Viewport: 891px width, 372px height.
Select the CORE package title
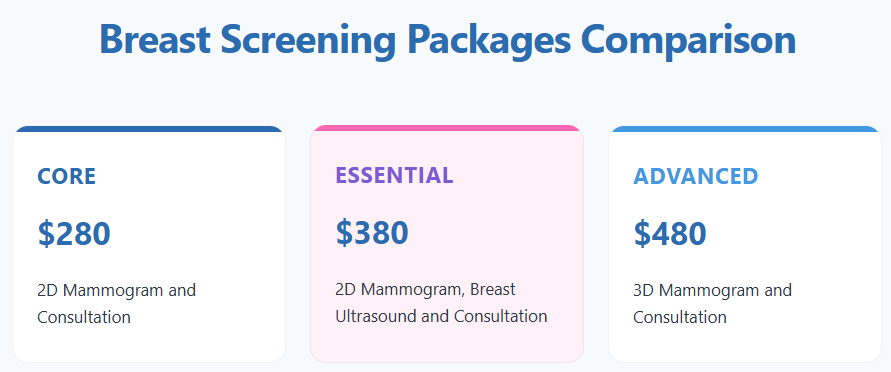point(66,177)
